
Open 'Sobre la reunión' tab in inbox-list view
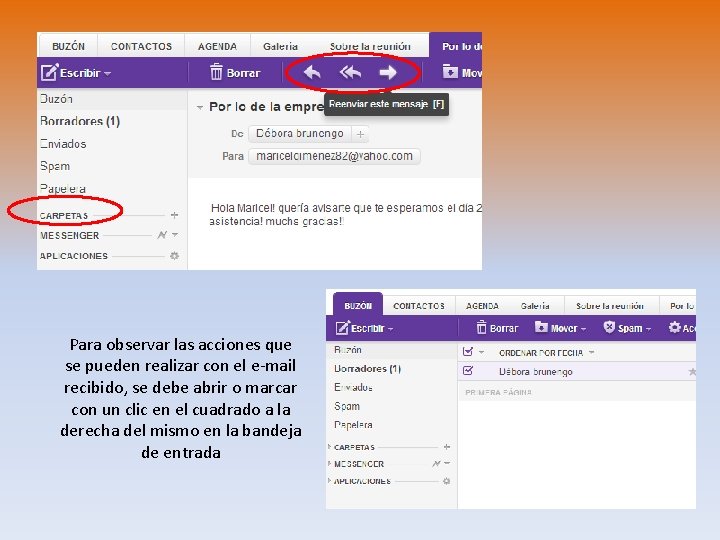[x=610, y=306]
